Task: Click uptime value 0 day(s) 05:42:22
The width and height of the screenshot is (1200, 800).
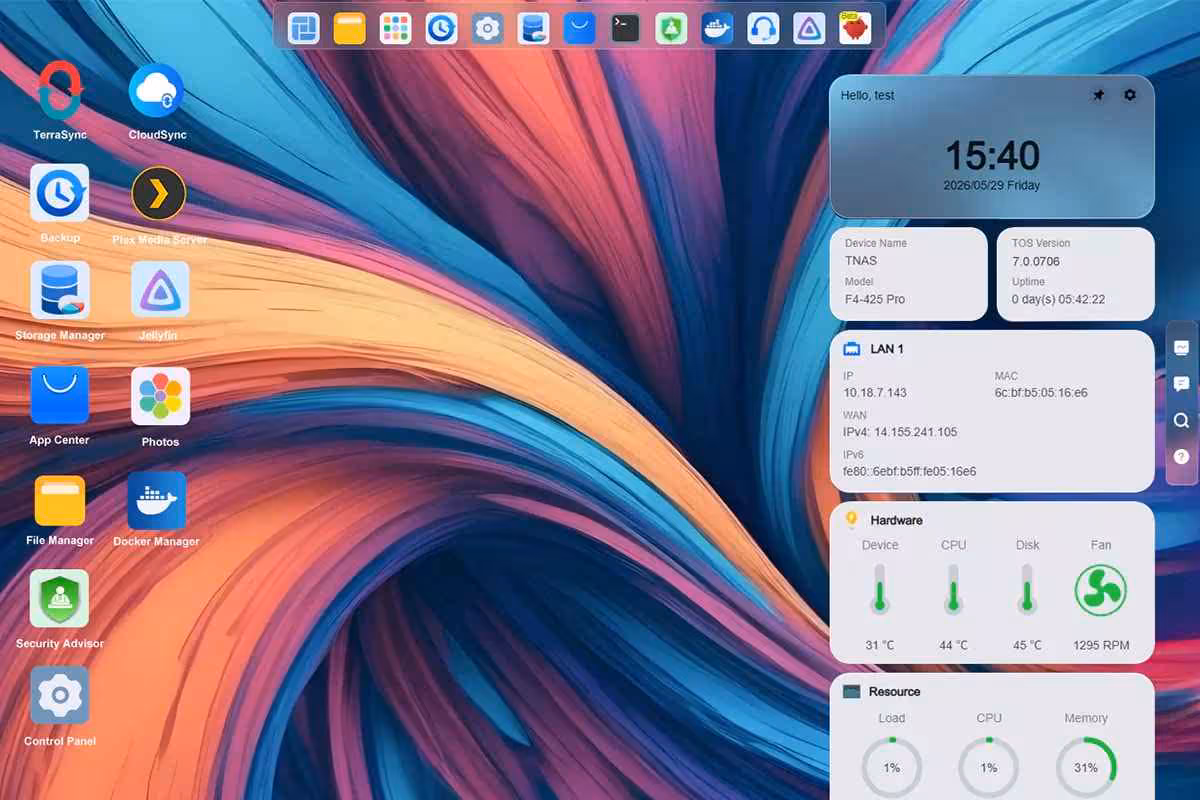Action: click(x=1058, y=299)
